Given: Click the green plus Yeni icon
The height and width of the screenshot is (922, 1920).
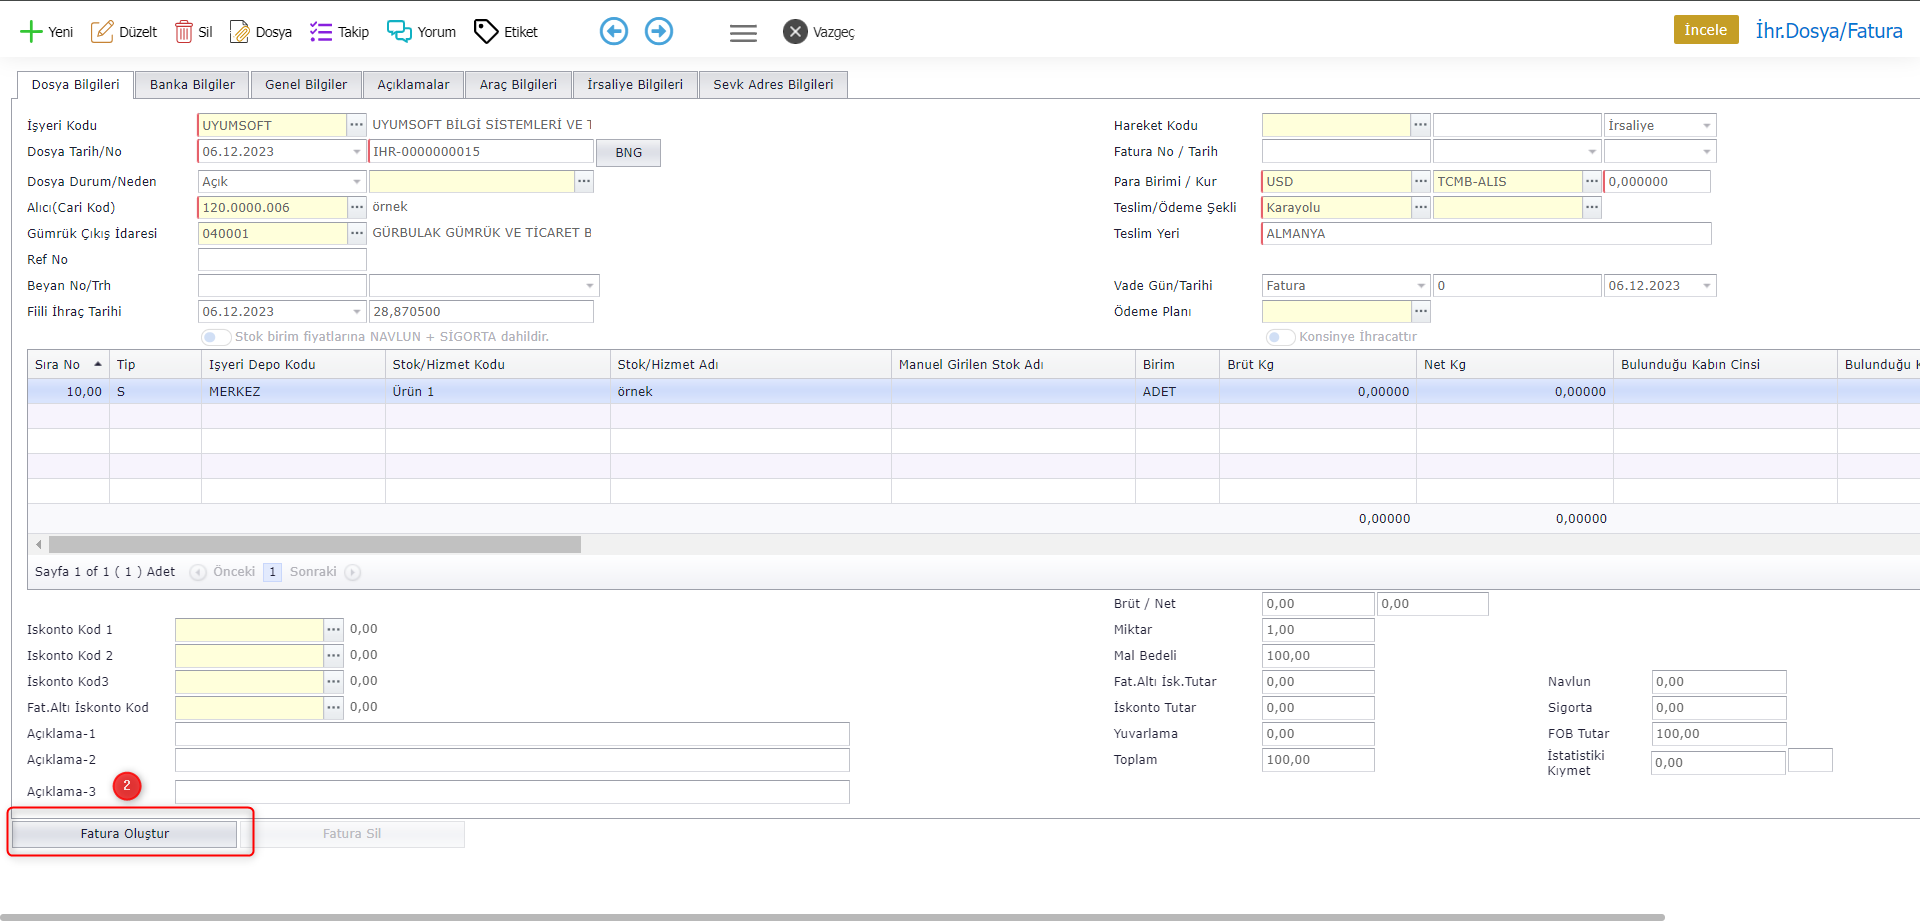Looking at the screenshot, I should click(x=31, y=32).
